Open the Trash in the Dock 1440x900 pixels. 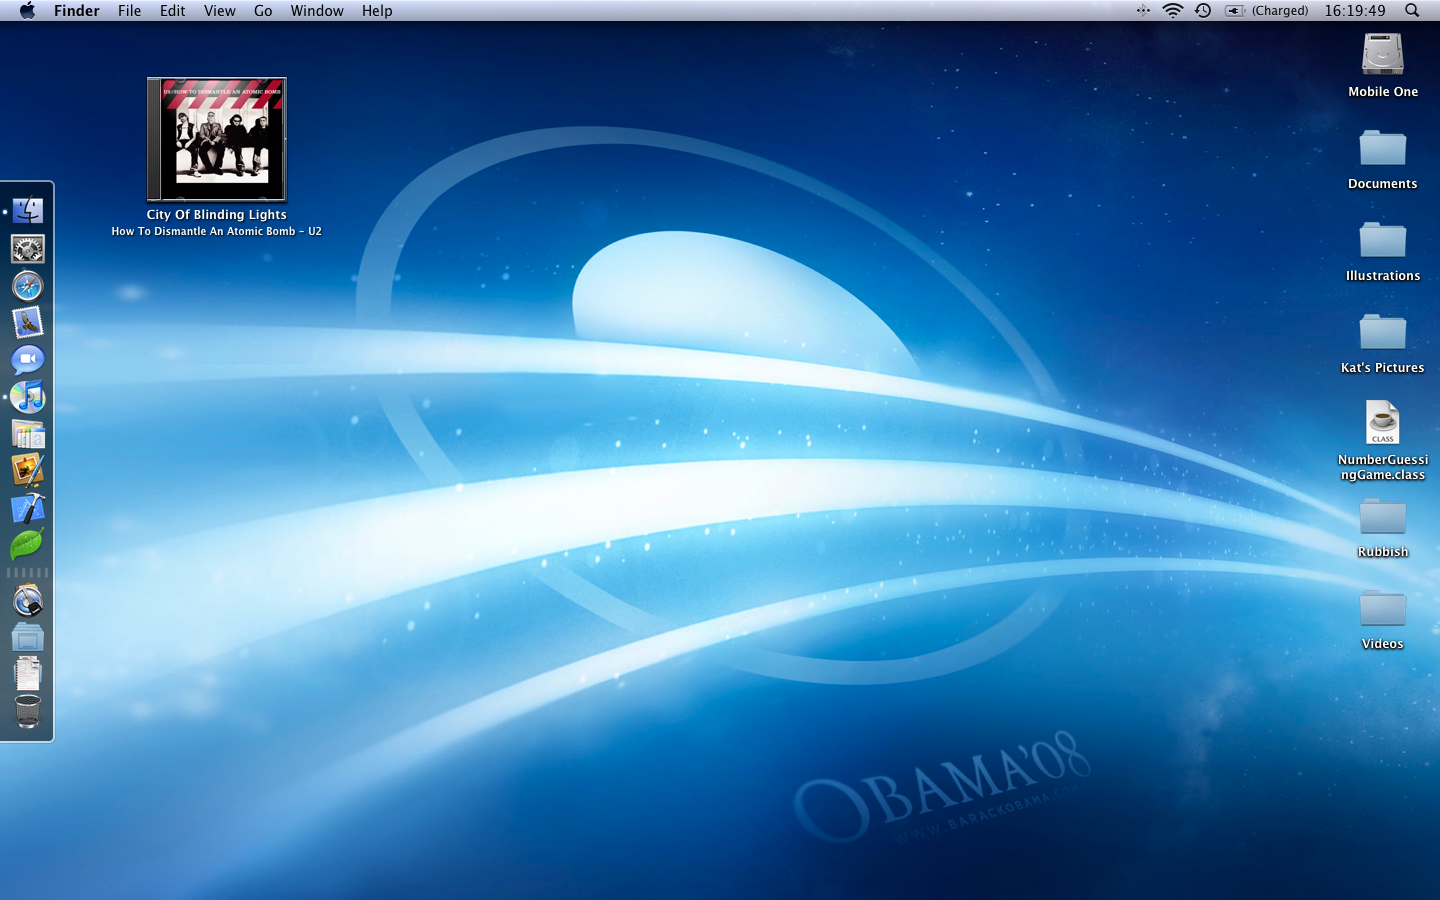pyautogui.click(x=28, y=712)
